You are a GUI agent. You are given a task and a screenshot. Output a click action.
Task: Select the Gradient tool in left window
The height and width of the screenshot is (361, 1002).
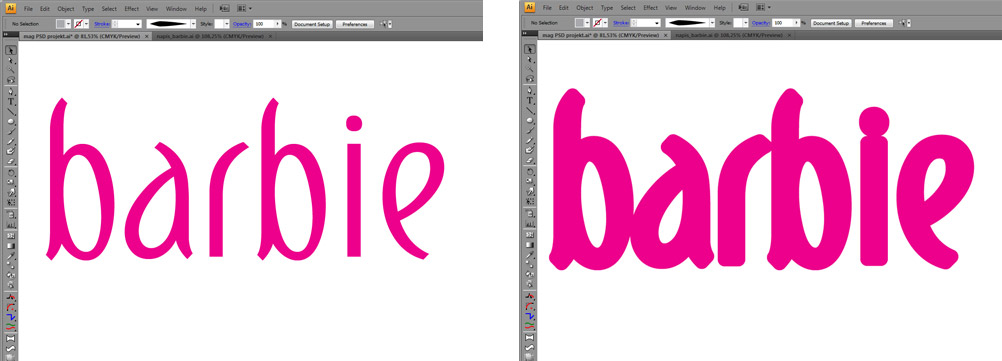11,245
